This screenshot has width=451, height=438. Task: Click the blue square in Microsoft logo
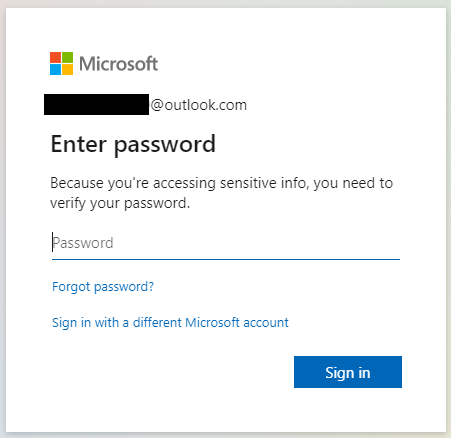click(55, 69)
